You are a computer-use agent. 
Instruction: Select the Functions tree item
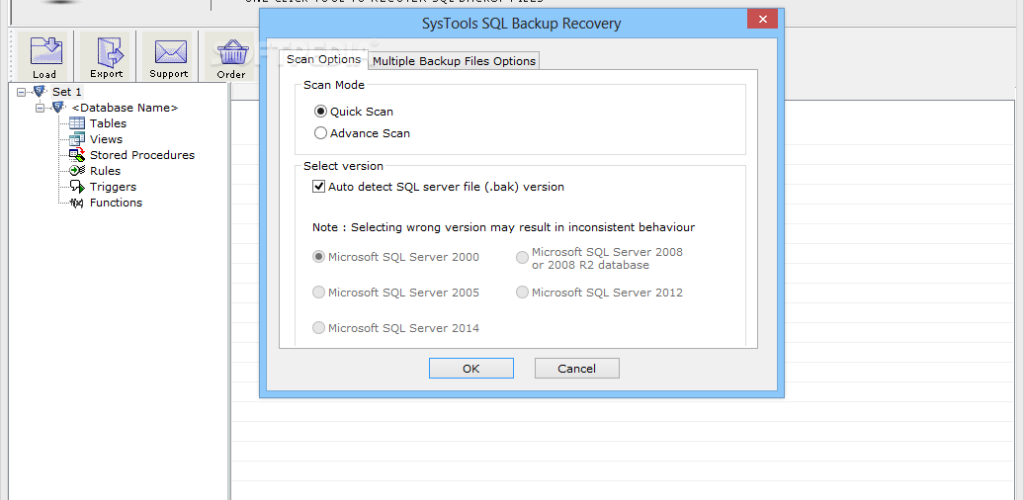pyautogui.click(x=116, y=202)
